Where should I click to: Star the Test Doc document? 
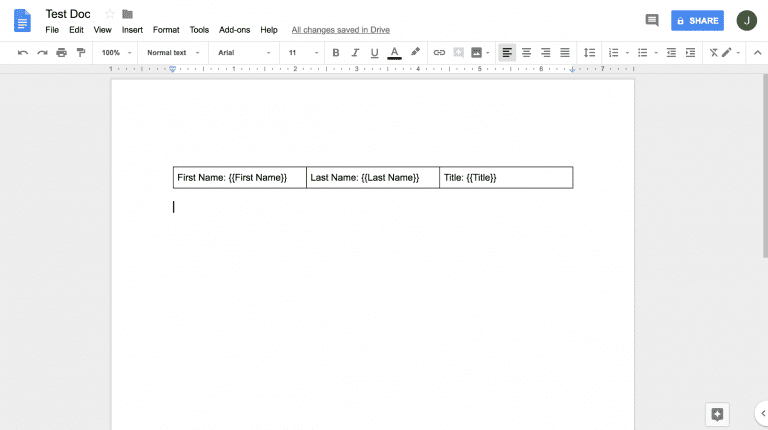[109, 14]
